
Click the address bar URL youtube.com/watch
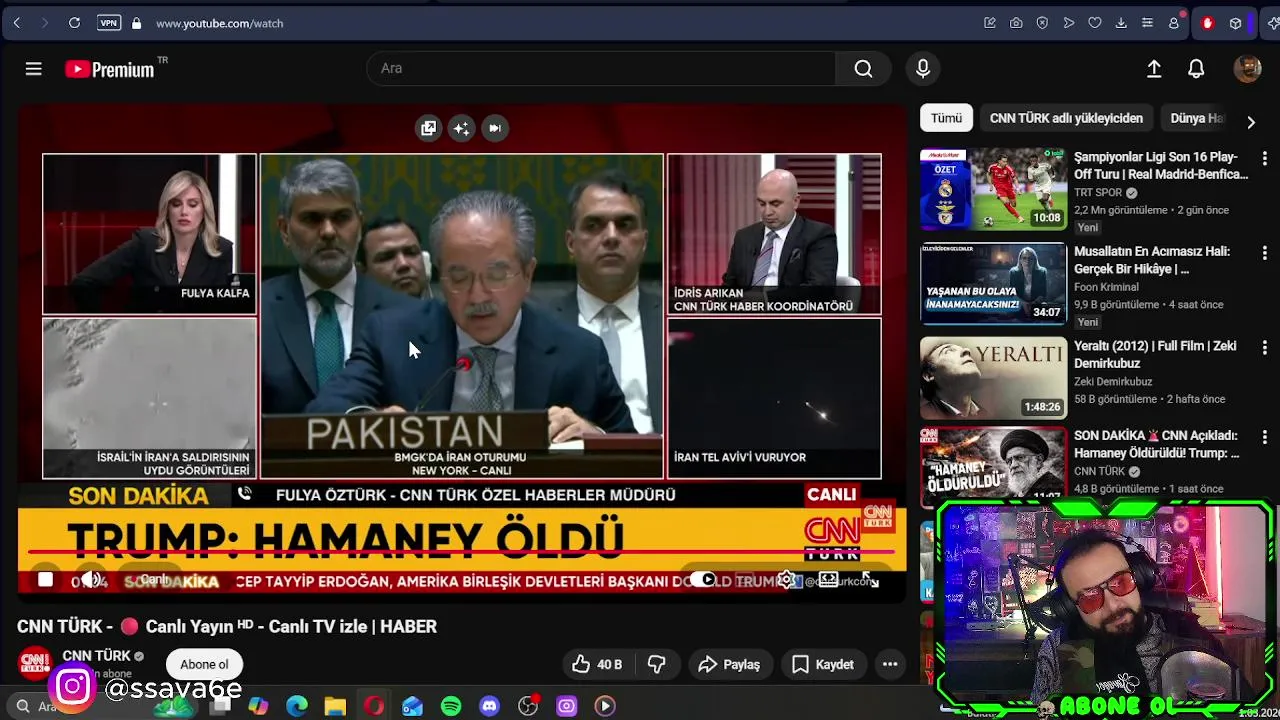point(219,23)
